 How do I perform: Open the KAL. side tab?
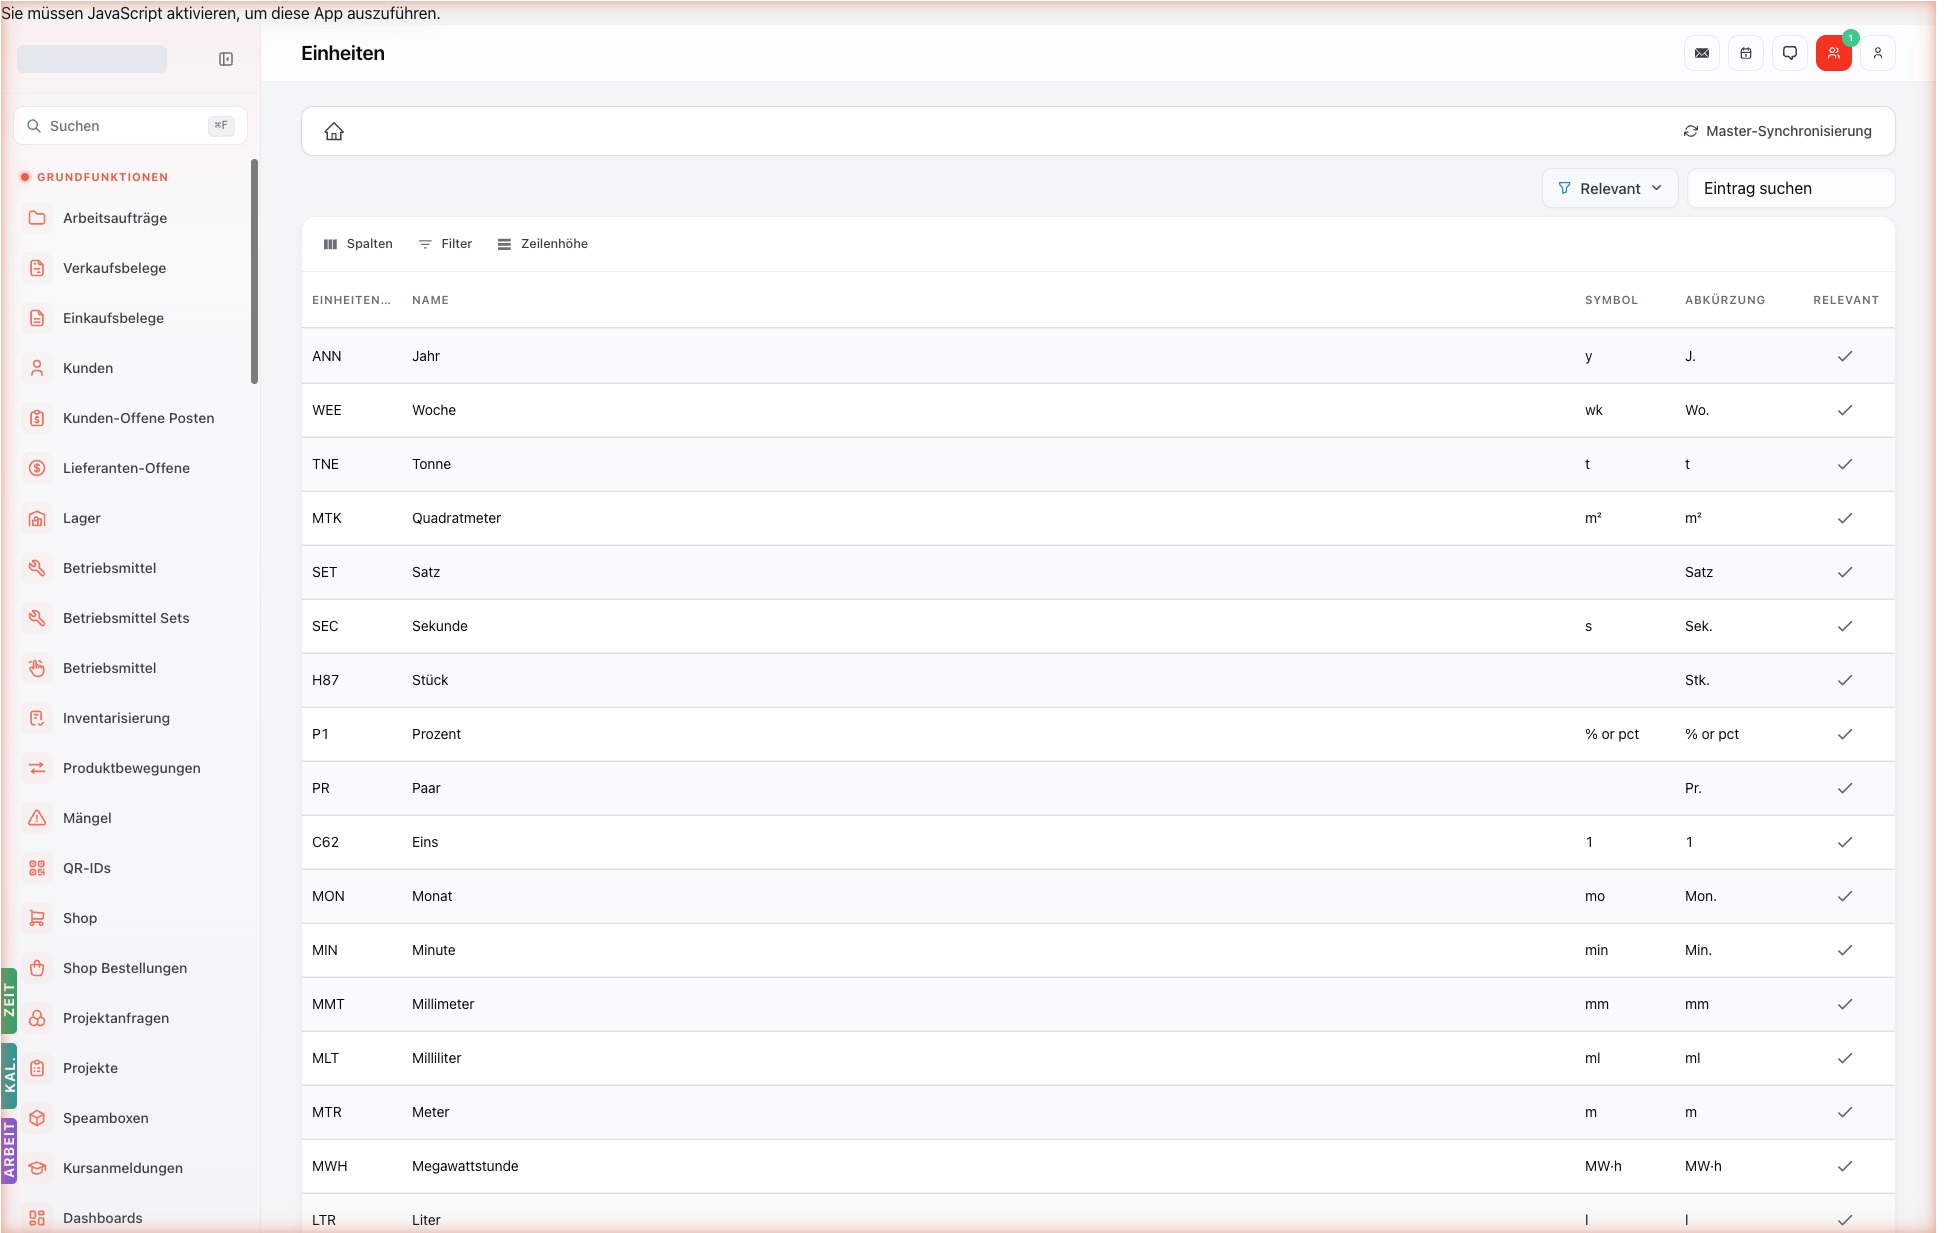[x=9, y=1076]
